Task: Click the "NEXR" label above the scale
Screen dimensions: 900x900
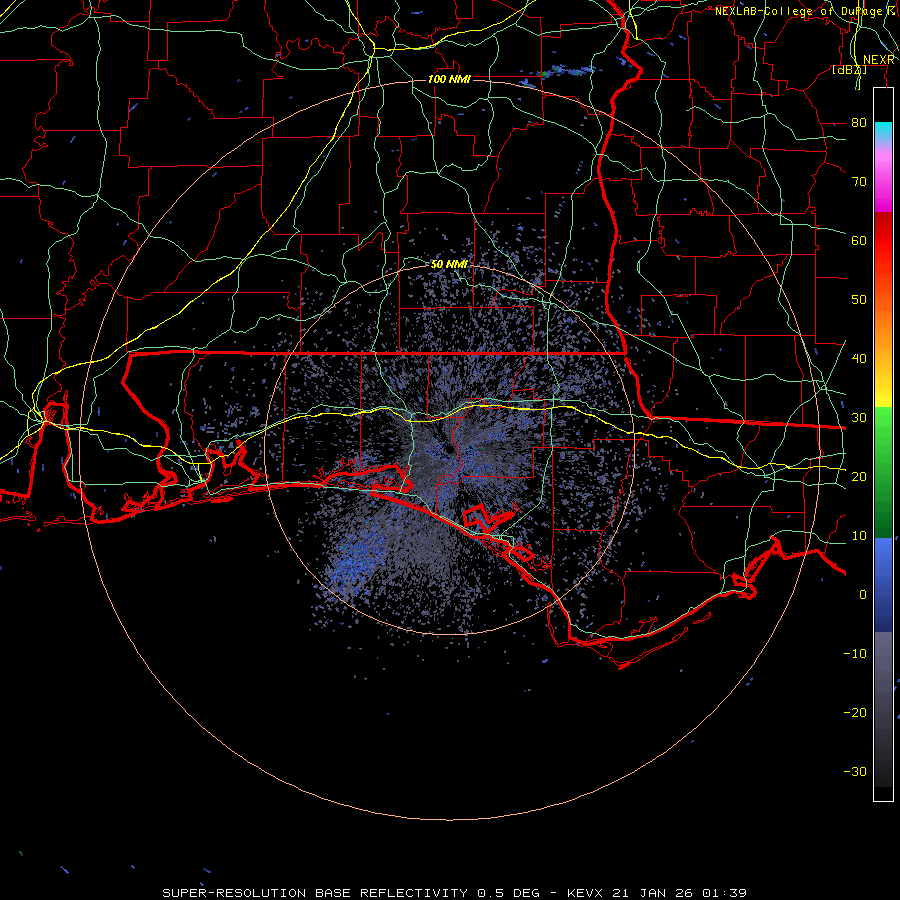Action: point(879,60)
